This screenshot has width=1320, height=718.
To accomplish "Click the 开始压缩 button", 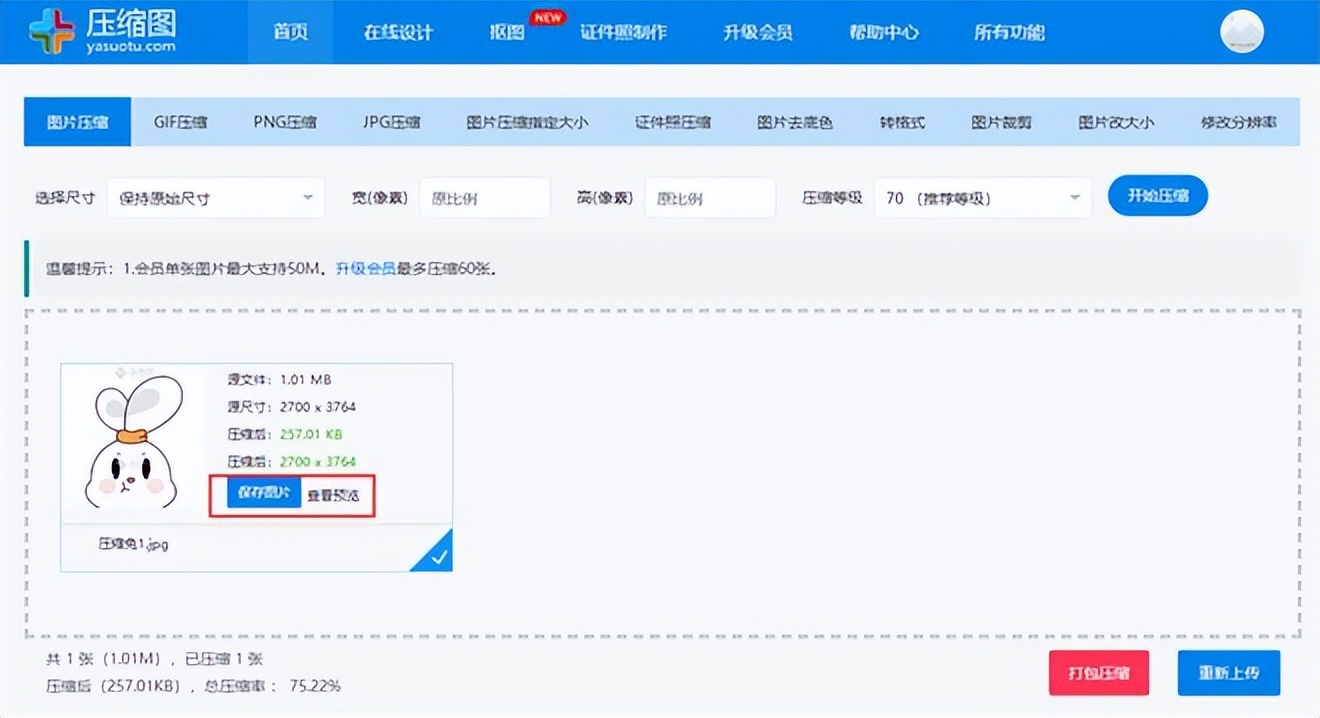I will pyautogui.click(x=1157, y=196).
